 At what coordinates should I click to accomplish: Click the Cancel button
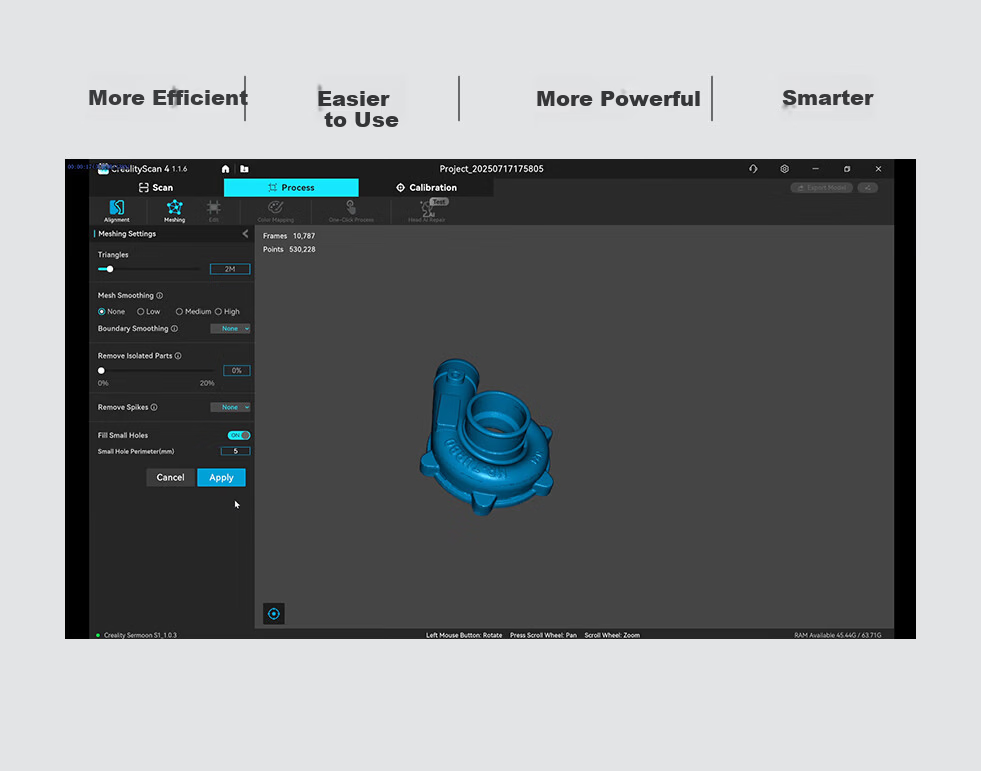(x=170, y=477)
